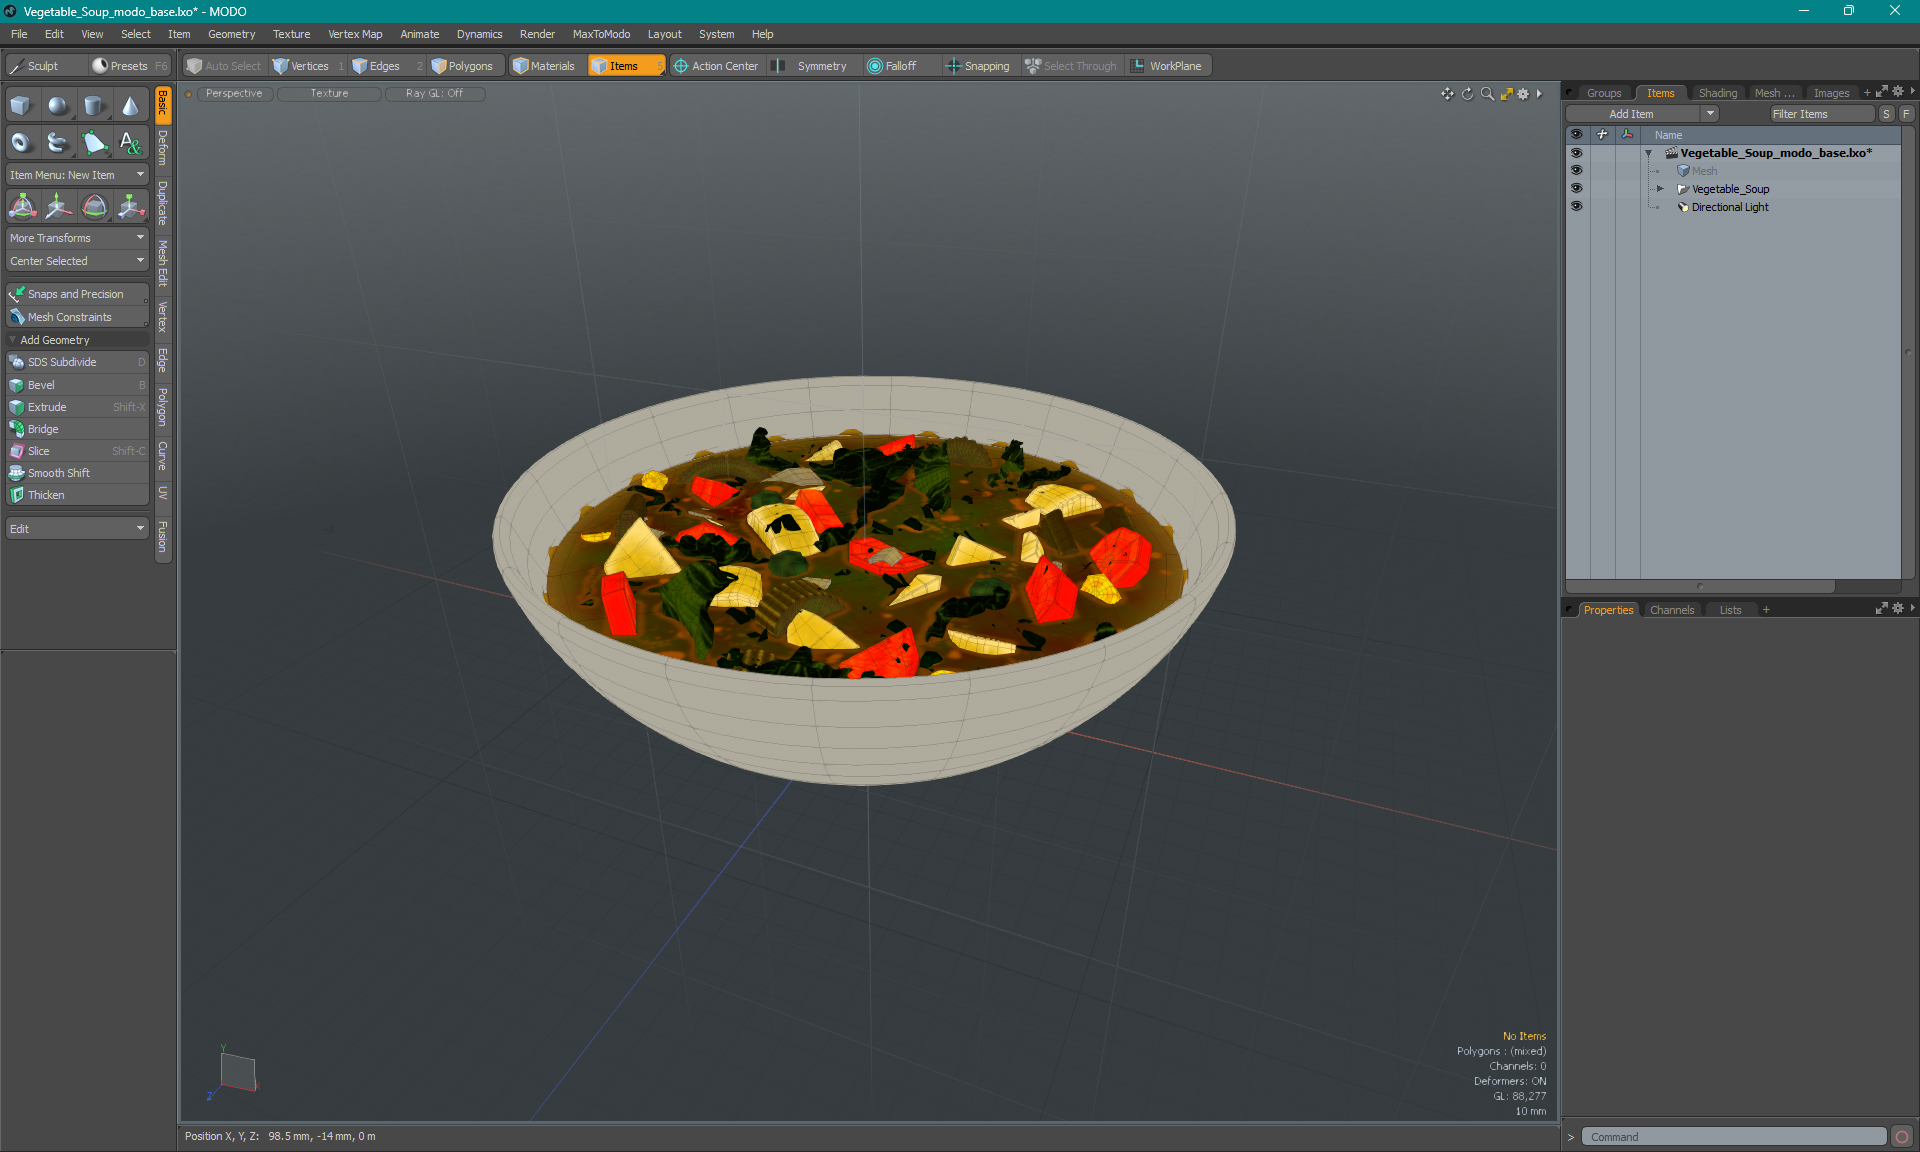1920x1152 pixels.
Task: Toggle Select Through option
Action: point(1071,66)
